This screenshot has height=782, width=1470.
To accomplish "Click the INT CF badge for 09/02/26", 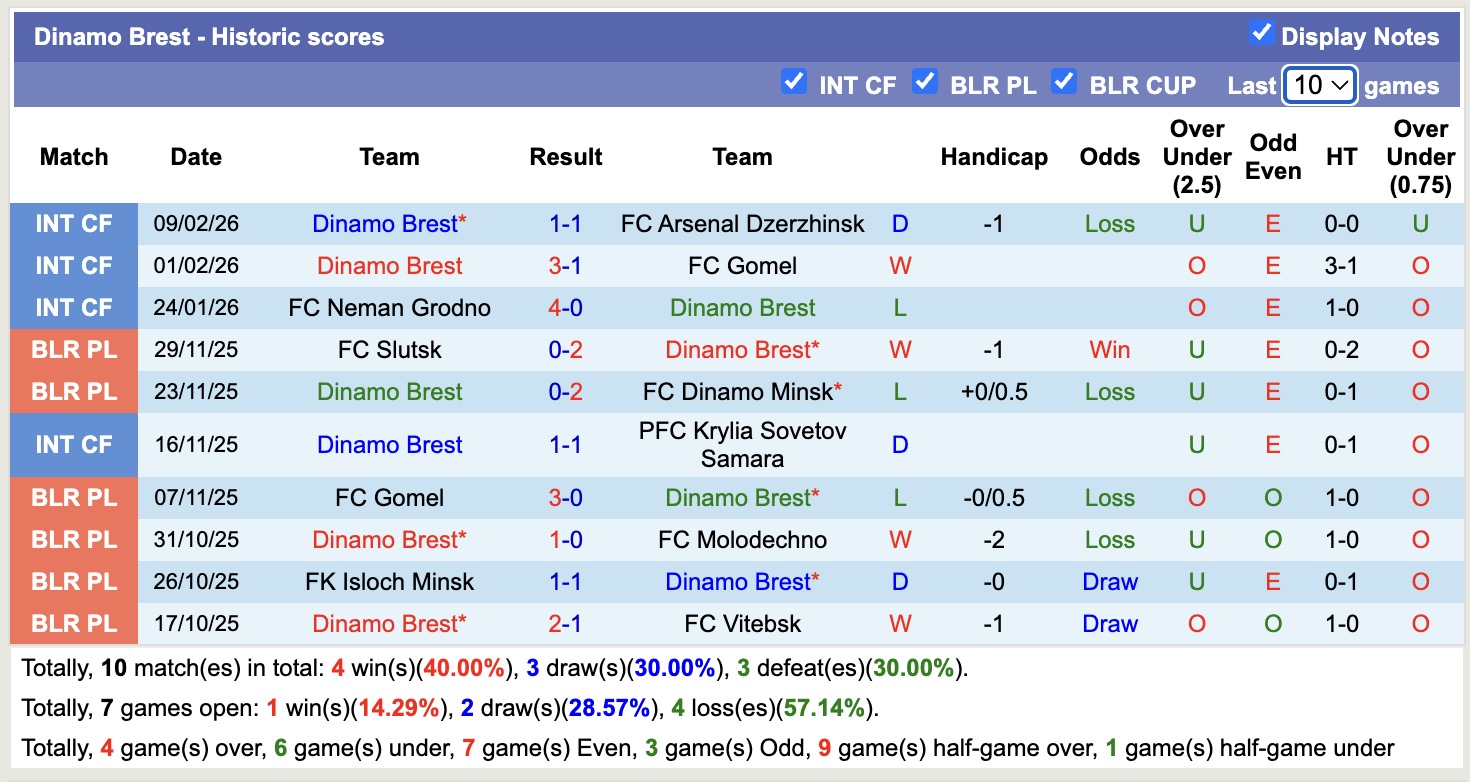I will point(74,224).
